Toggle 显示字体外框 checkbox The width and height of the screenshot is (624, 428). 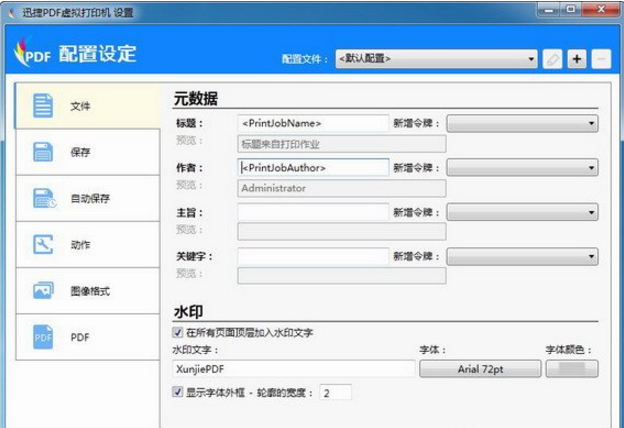point(177,392)
